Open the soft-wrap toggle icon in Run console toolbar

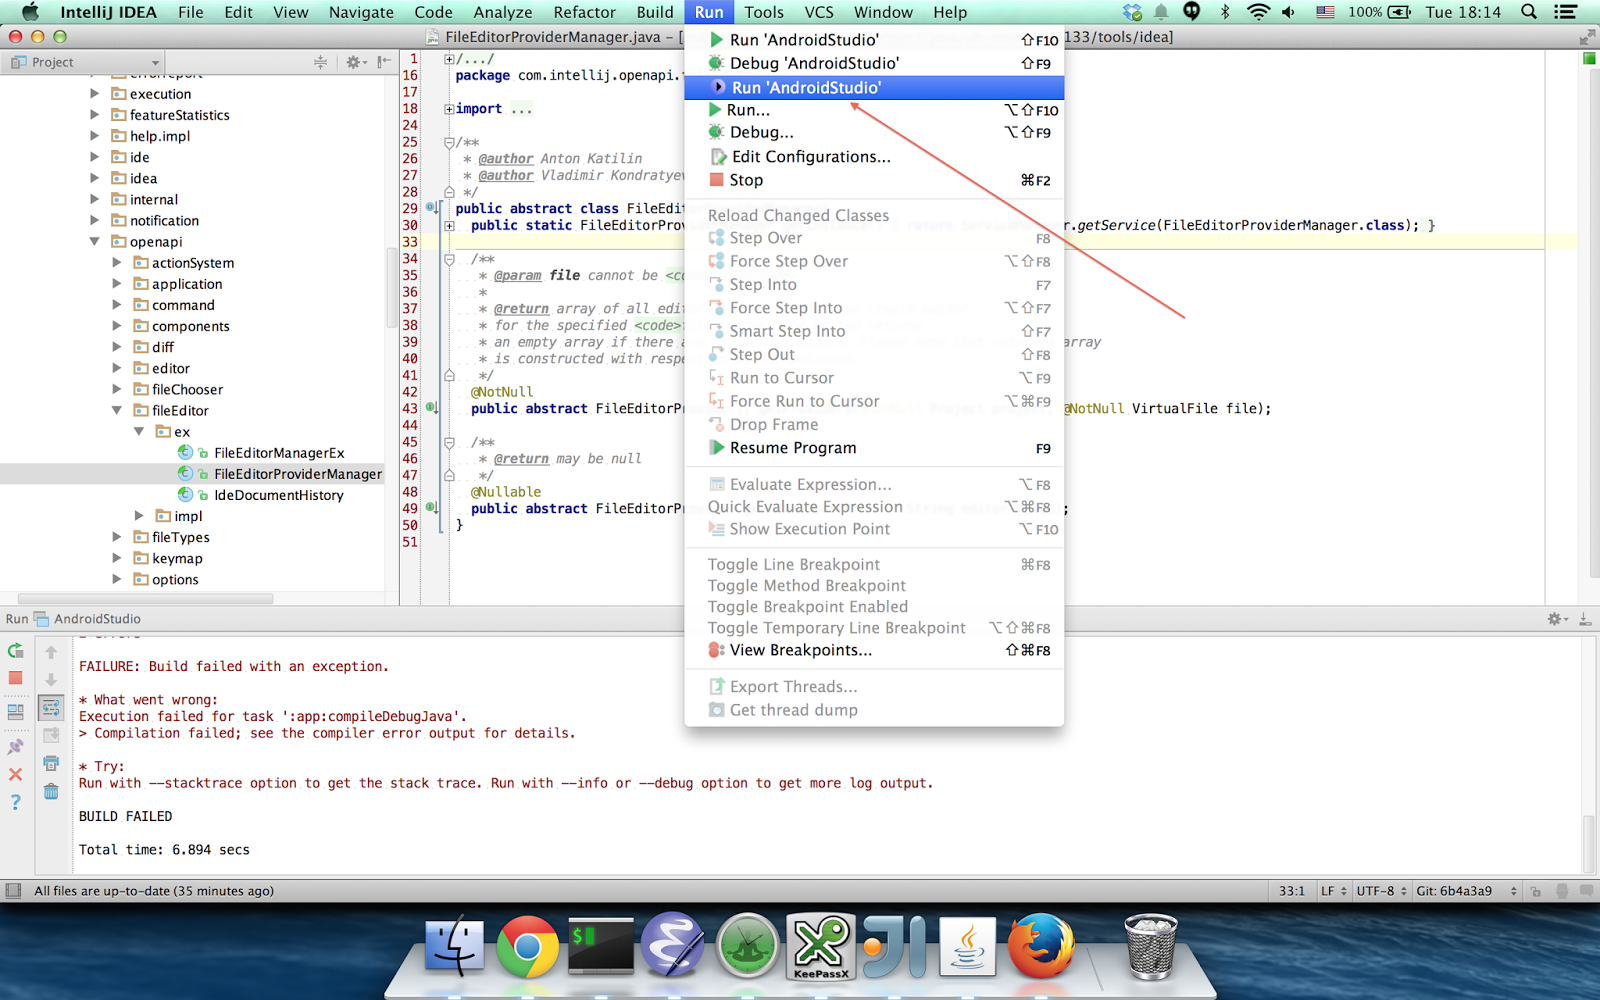(x=51, y=708)
